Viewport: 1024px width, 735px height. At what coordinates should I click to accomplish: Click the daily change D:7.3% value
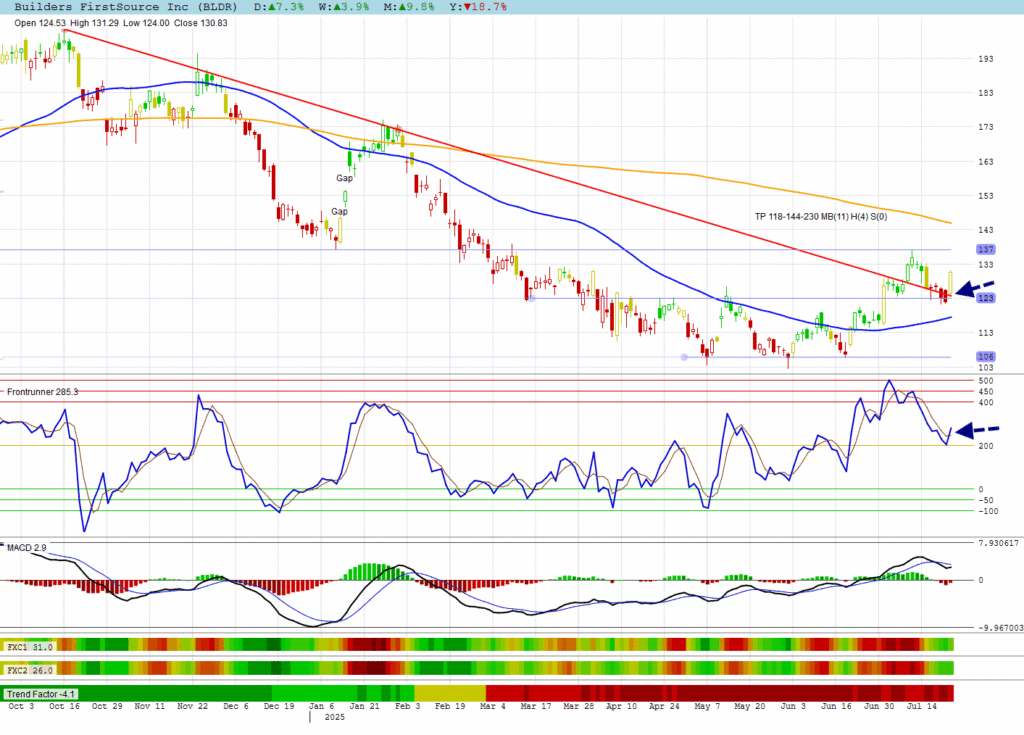pos(279,7)
